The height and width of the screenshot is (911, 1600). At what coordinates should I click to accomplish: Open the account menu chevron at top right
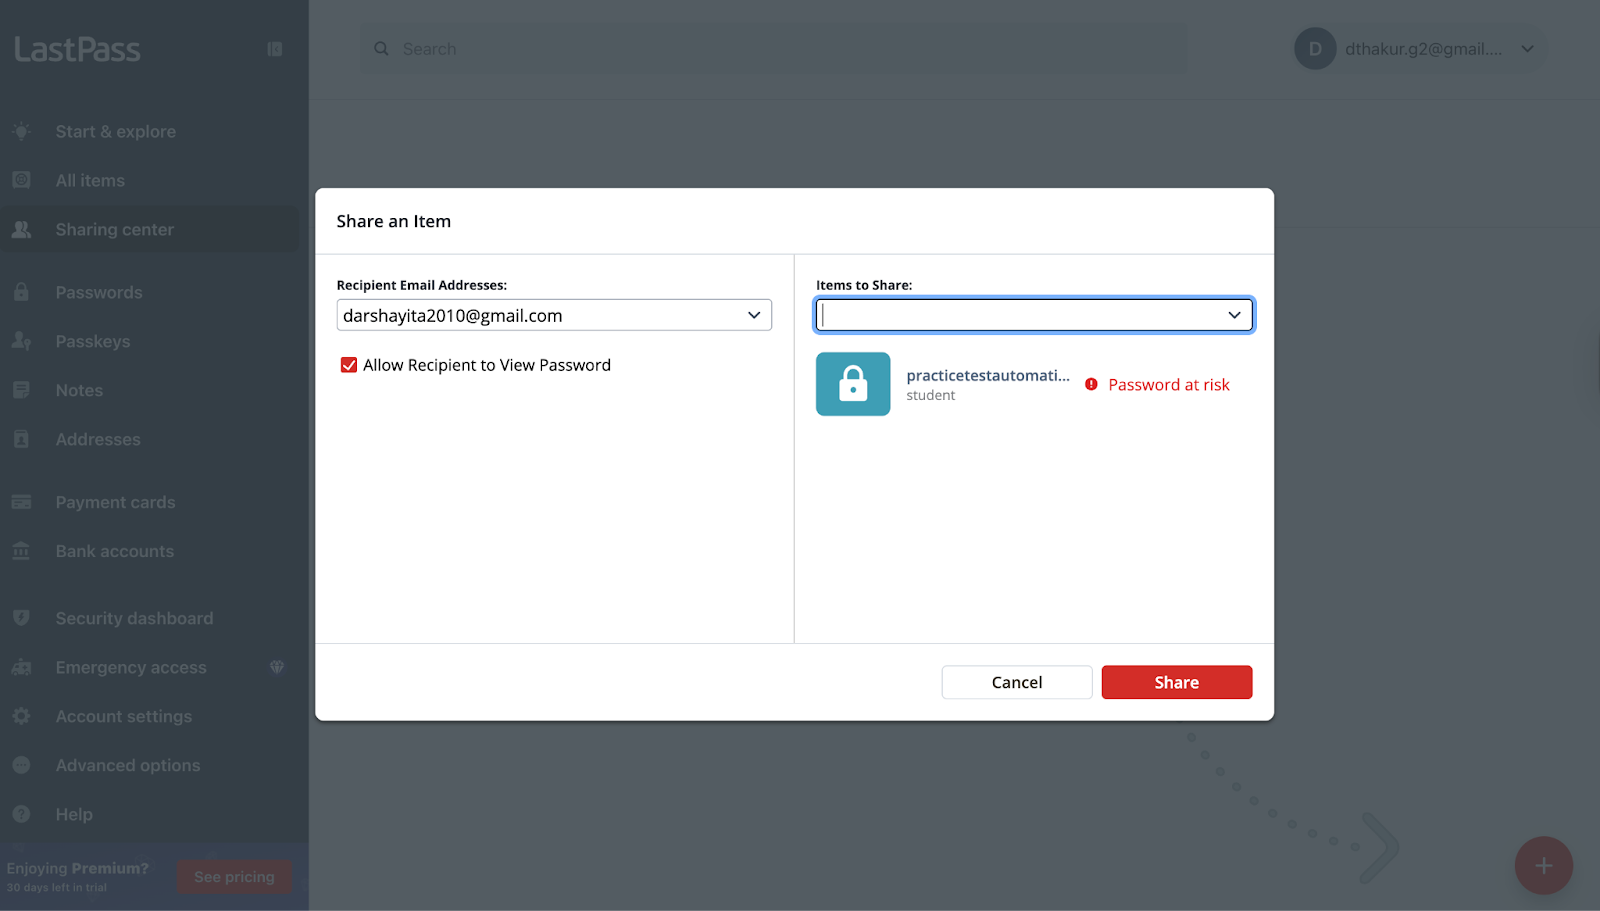click(x=1527, y=49)
